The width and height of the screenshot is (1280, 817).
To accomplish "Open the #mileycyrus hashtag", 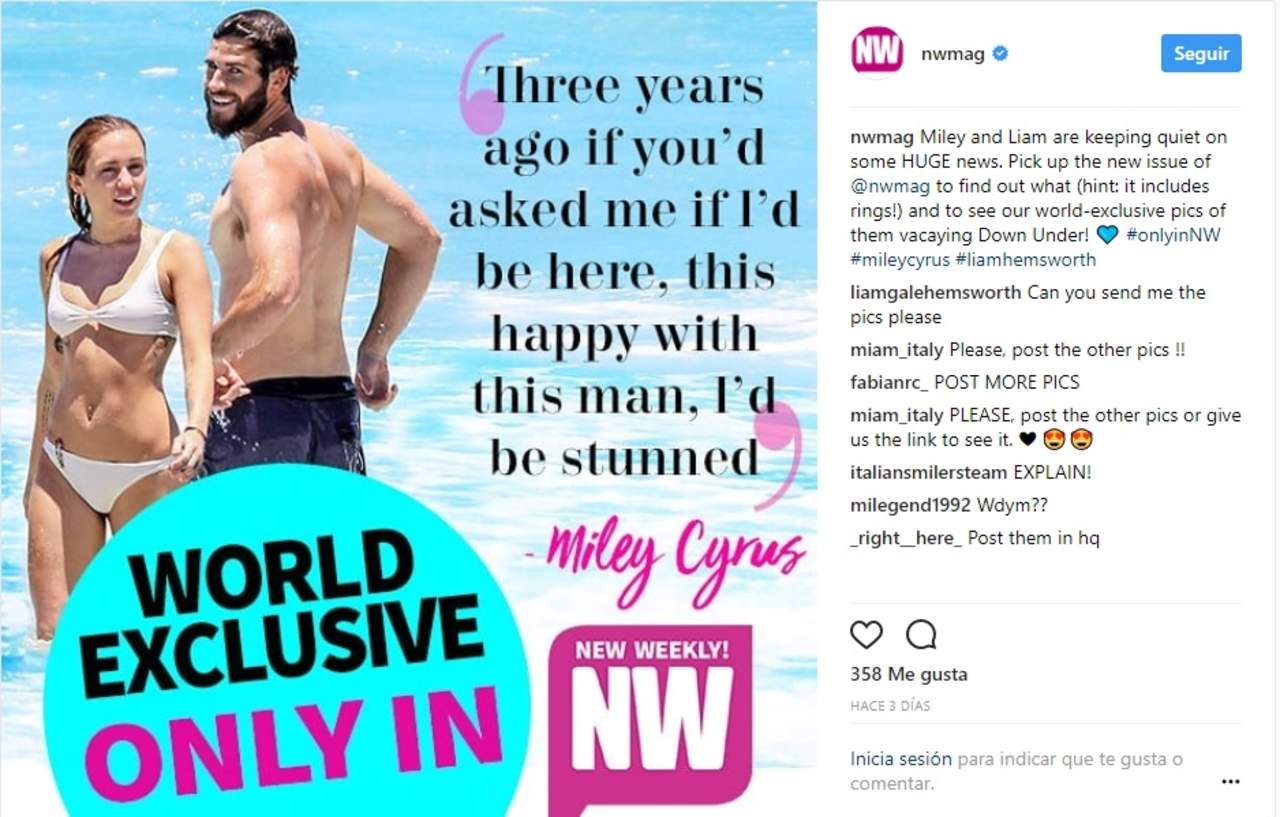I will pyautogui.click(x=900, y=260).
